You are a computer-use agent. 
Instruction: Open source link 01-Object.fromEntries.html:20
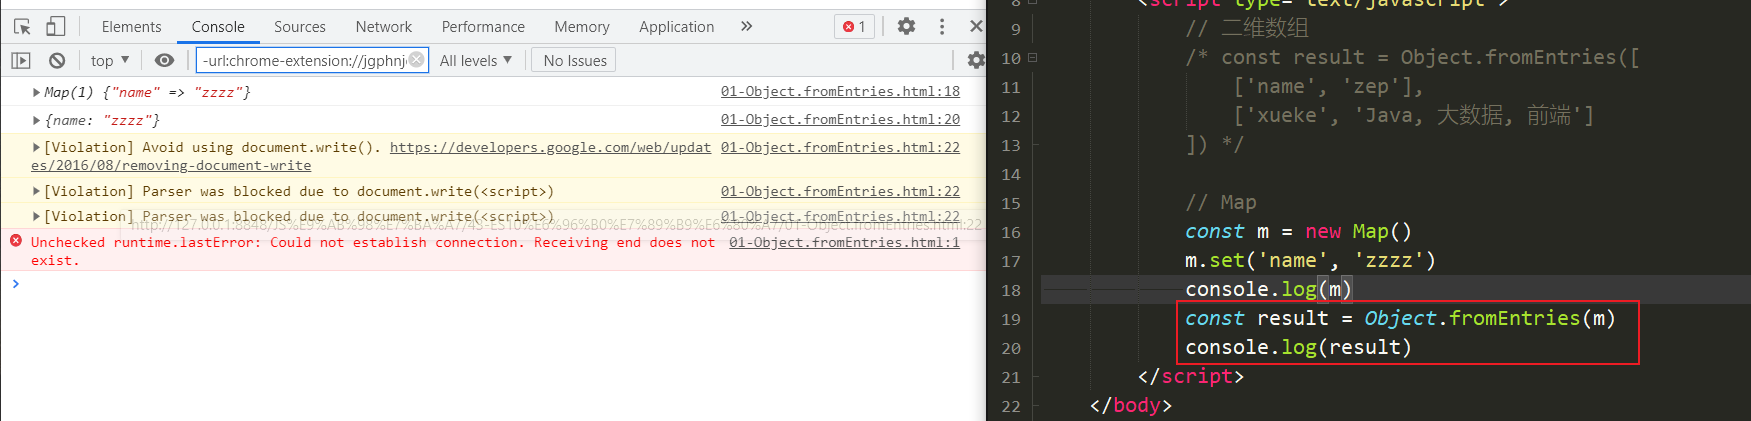(840, 120)
